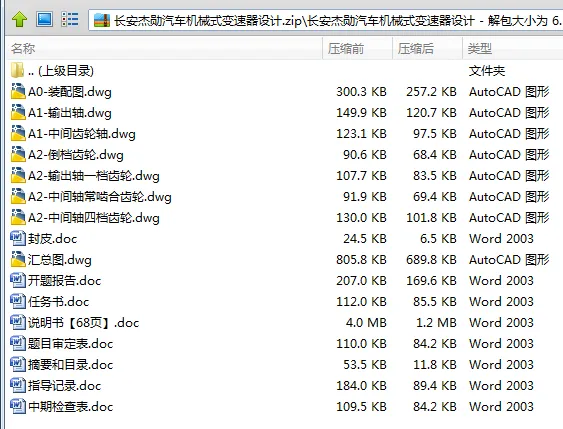Select file 摘要和目录.doc
563x429 pixels.
(70, 365)
